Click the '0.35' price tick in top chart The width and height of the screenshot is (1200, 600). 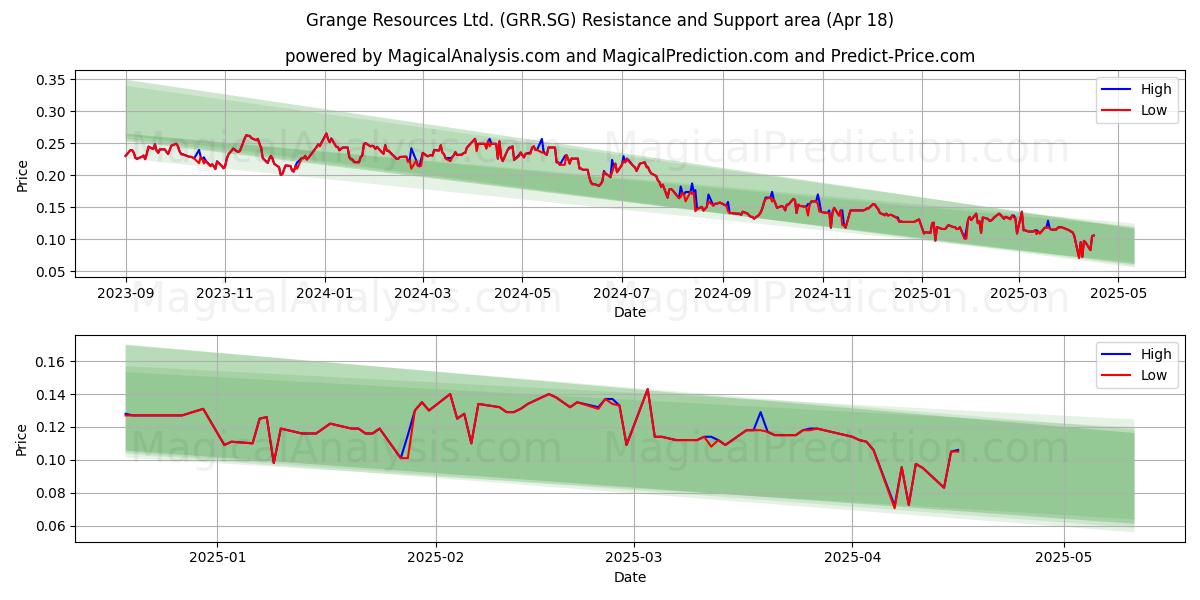50,80
